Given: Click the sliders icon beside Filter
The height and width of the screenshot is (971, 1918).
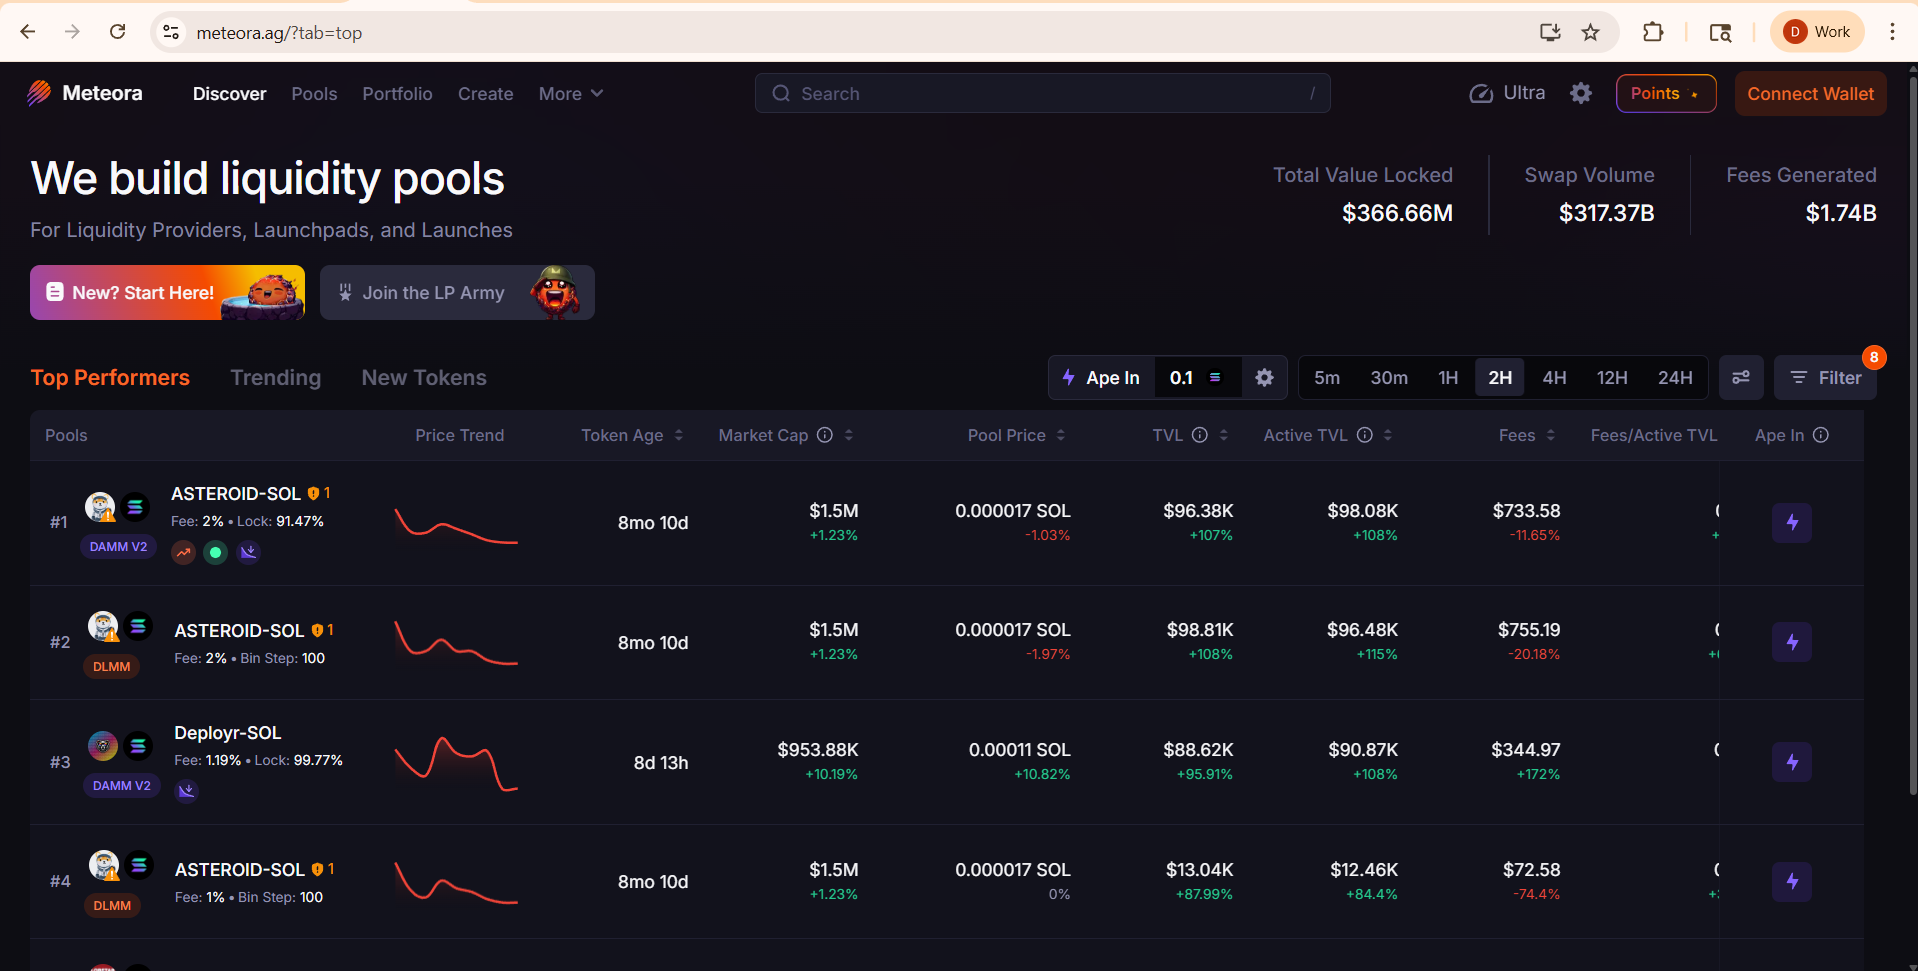Looking at the screenshot, I should click(1741, 378).
